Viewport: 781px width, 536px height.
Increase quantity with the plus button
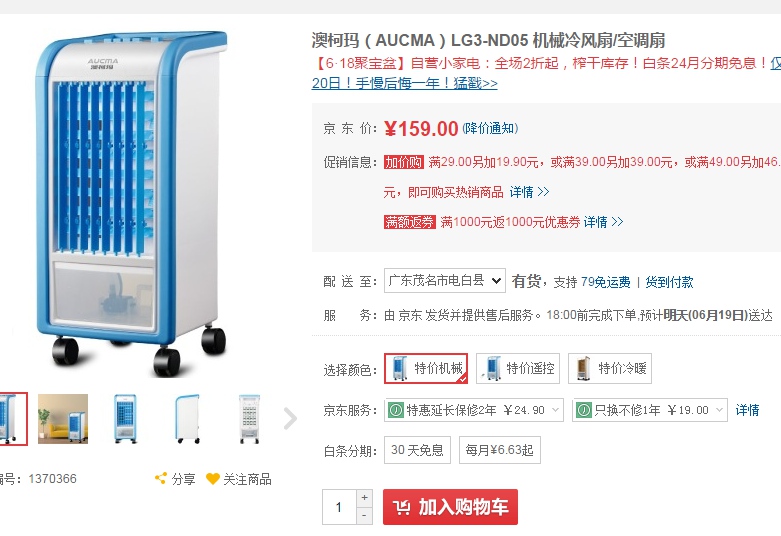[364, 498]
